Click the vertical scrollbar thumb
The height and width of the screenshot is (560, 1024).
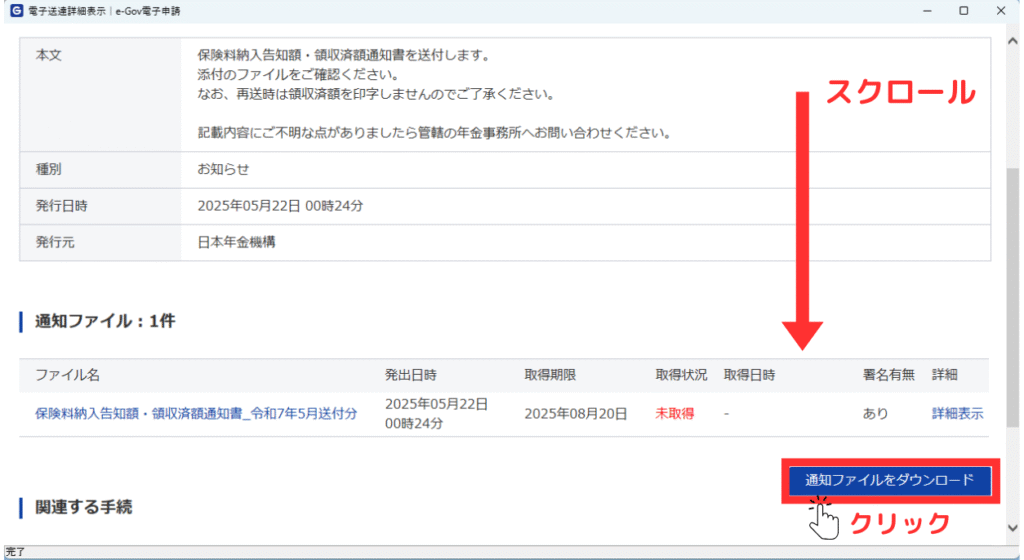[x=1013, y=297]
